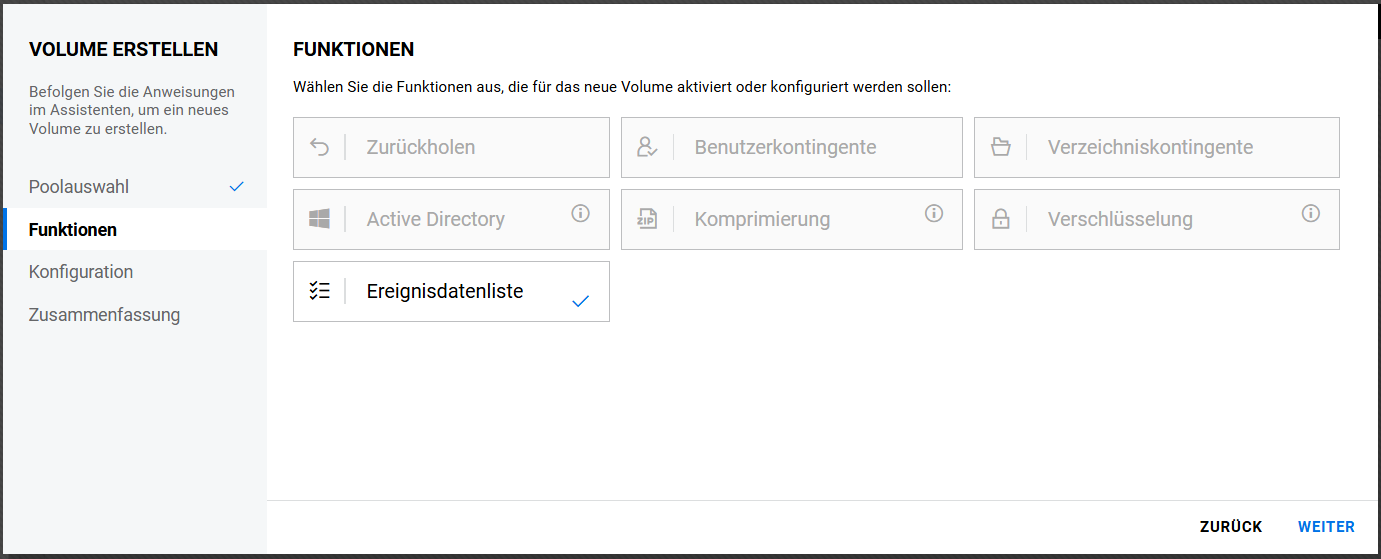This screenshot has height=559, width=1381.
Task: Click the Windows logo on Active Directory
Action: [x=319, y=219]
